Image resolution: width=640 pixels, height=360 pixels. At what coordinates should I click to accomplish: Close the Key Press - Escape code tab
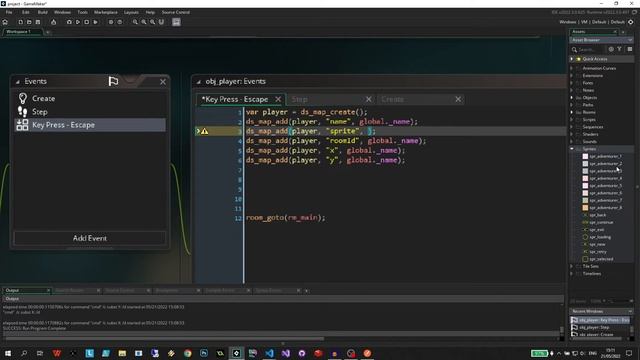(x=278, y=99)
